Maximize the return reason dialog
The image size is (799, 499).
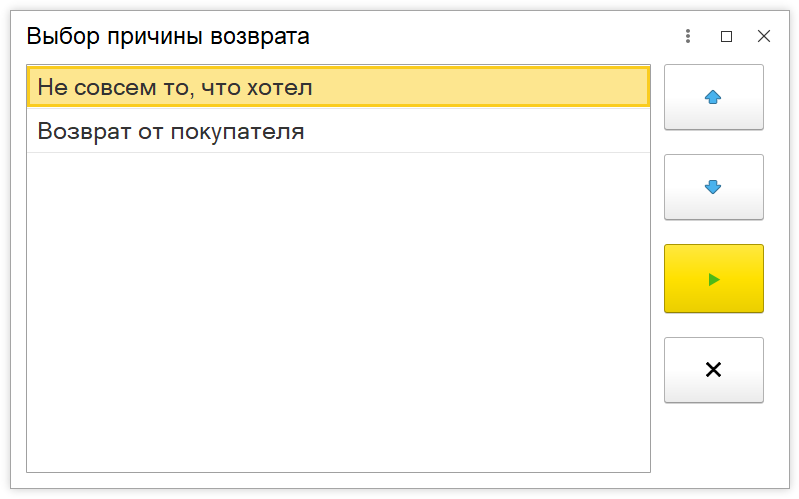pyautogui.click(x=727, y=36)
